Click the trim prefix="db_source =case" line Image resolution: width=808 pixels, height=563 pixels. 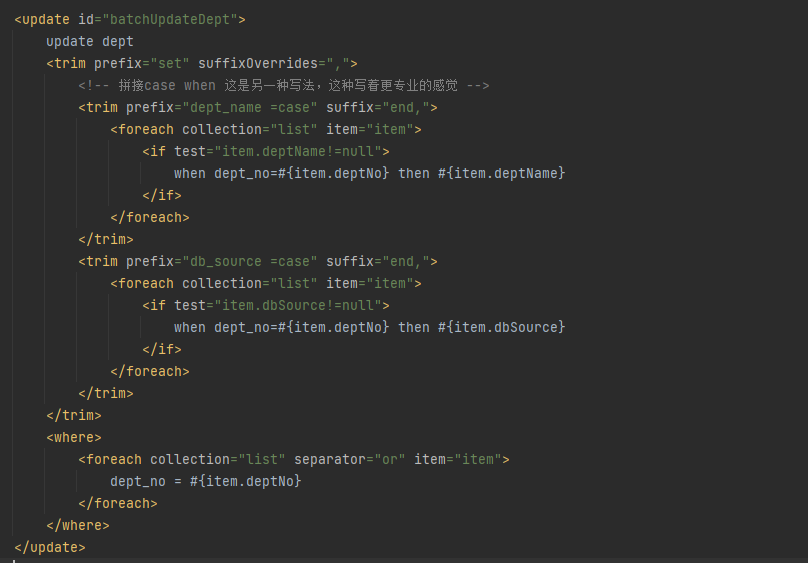point(258,262)
